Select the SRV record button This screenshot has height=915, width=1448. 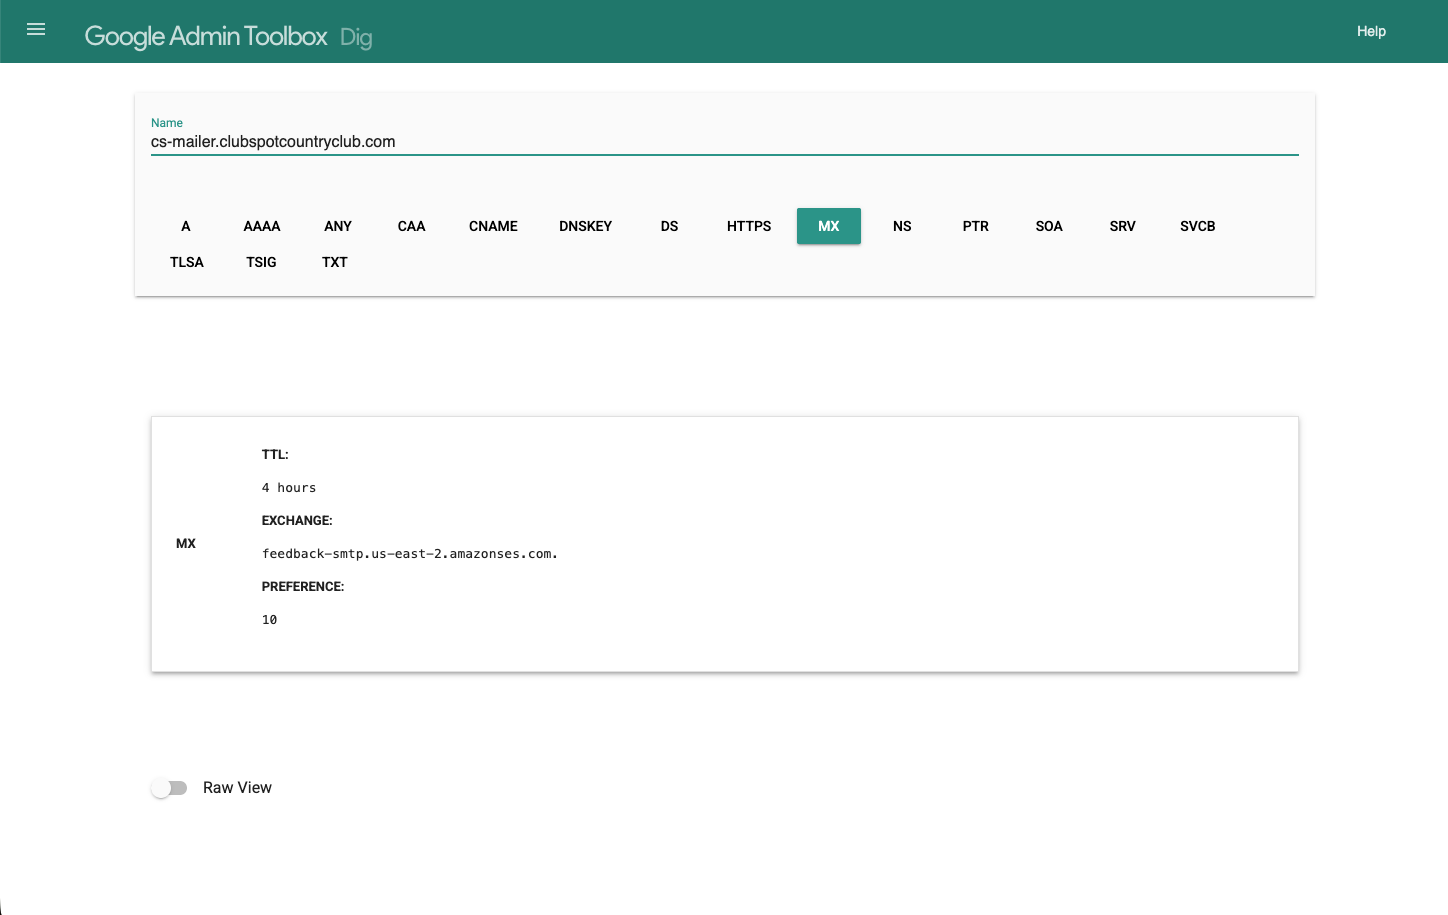coord(1122,226)
